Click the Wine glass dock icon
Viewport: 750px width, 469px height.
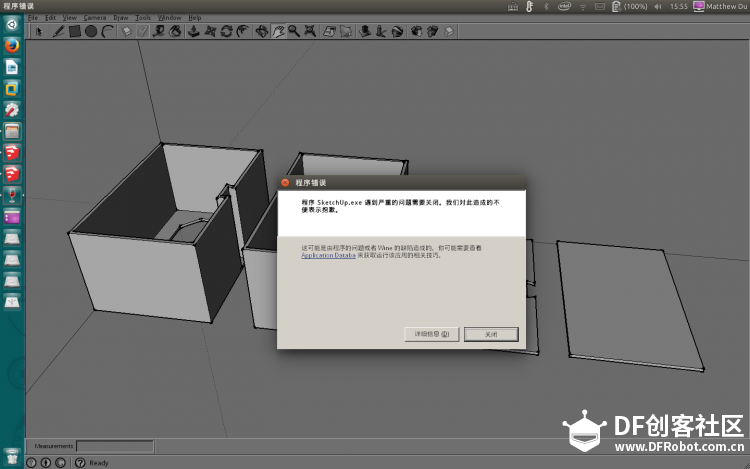12,196
